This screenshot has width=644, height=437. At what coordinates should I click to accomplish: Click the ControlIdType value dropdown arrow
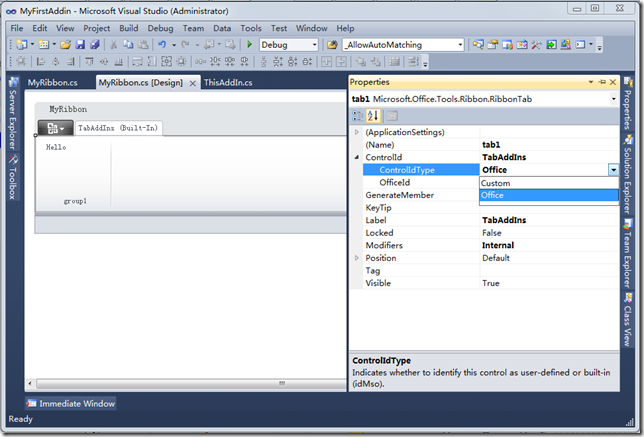coord(613,170)
